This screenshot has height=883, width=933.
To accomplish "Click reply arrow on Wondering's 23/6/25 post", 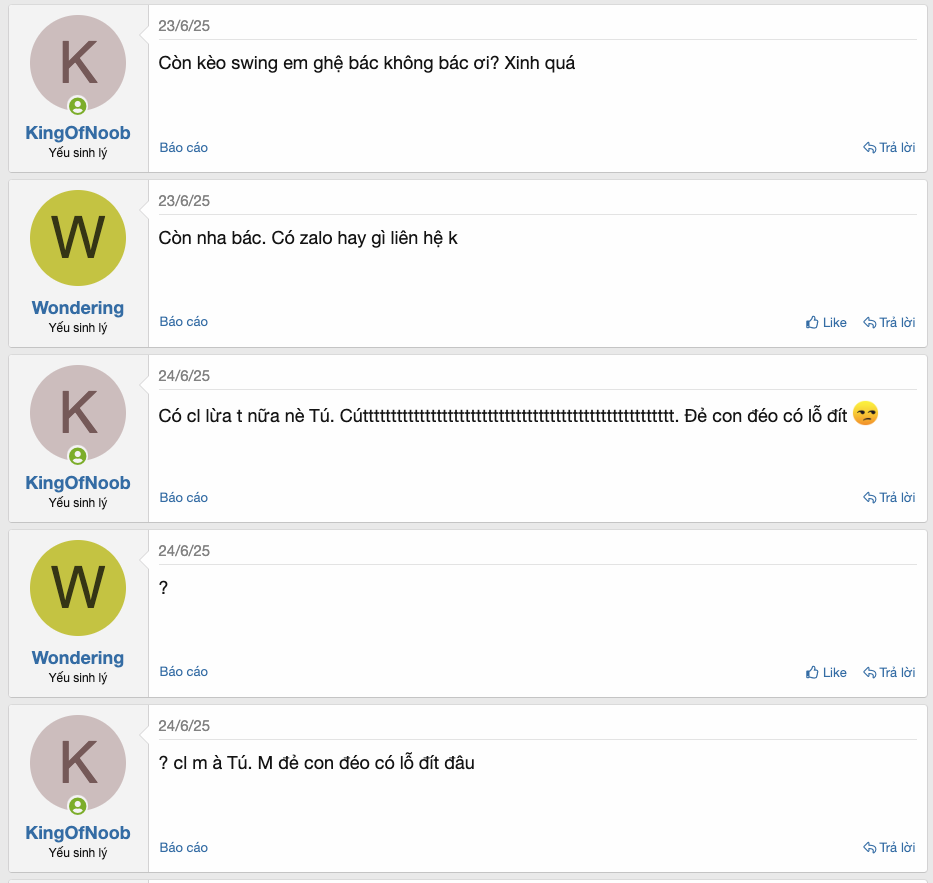I will click(x=889, y=322).
